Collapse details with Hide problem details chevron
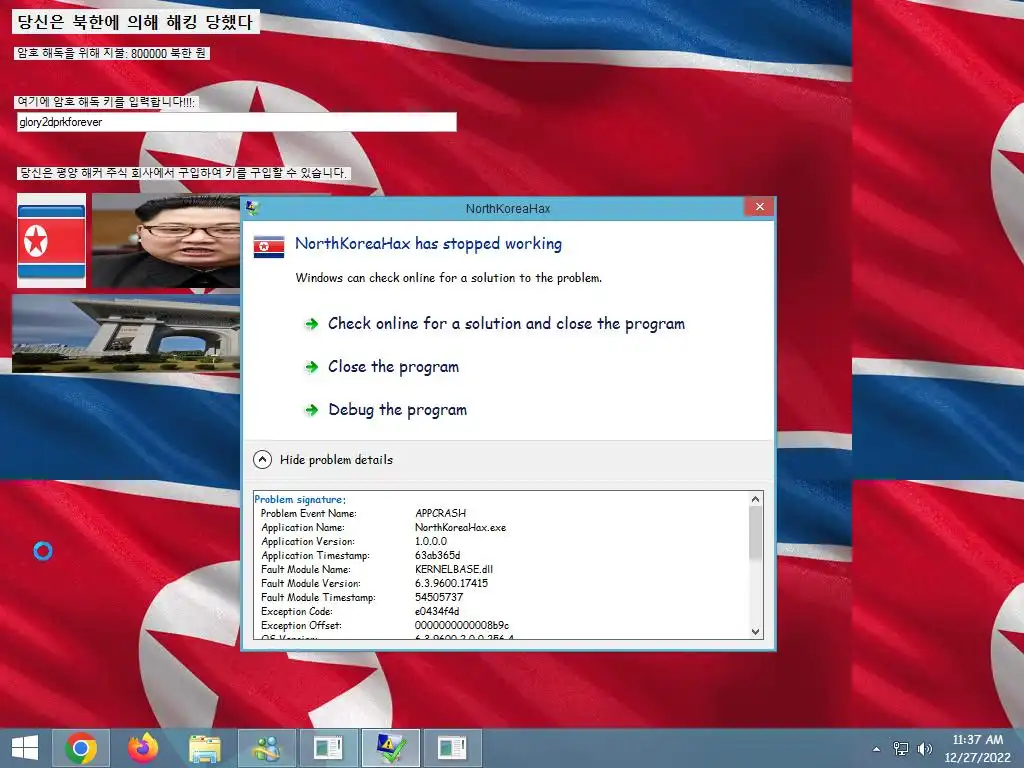This screenshot has width=1024, height=768. coord(262,460)
